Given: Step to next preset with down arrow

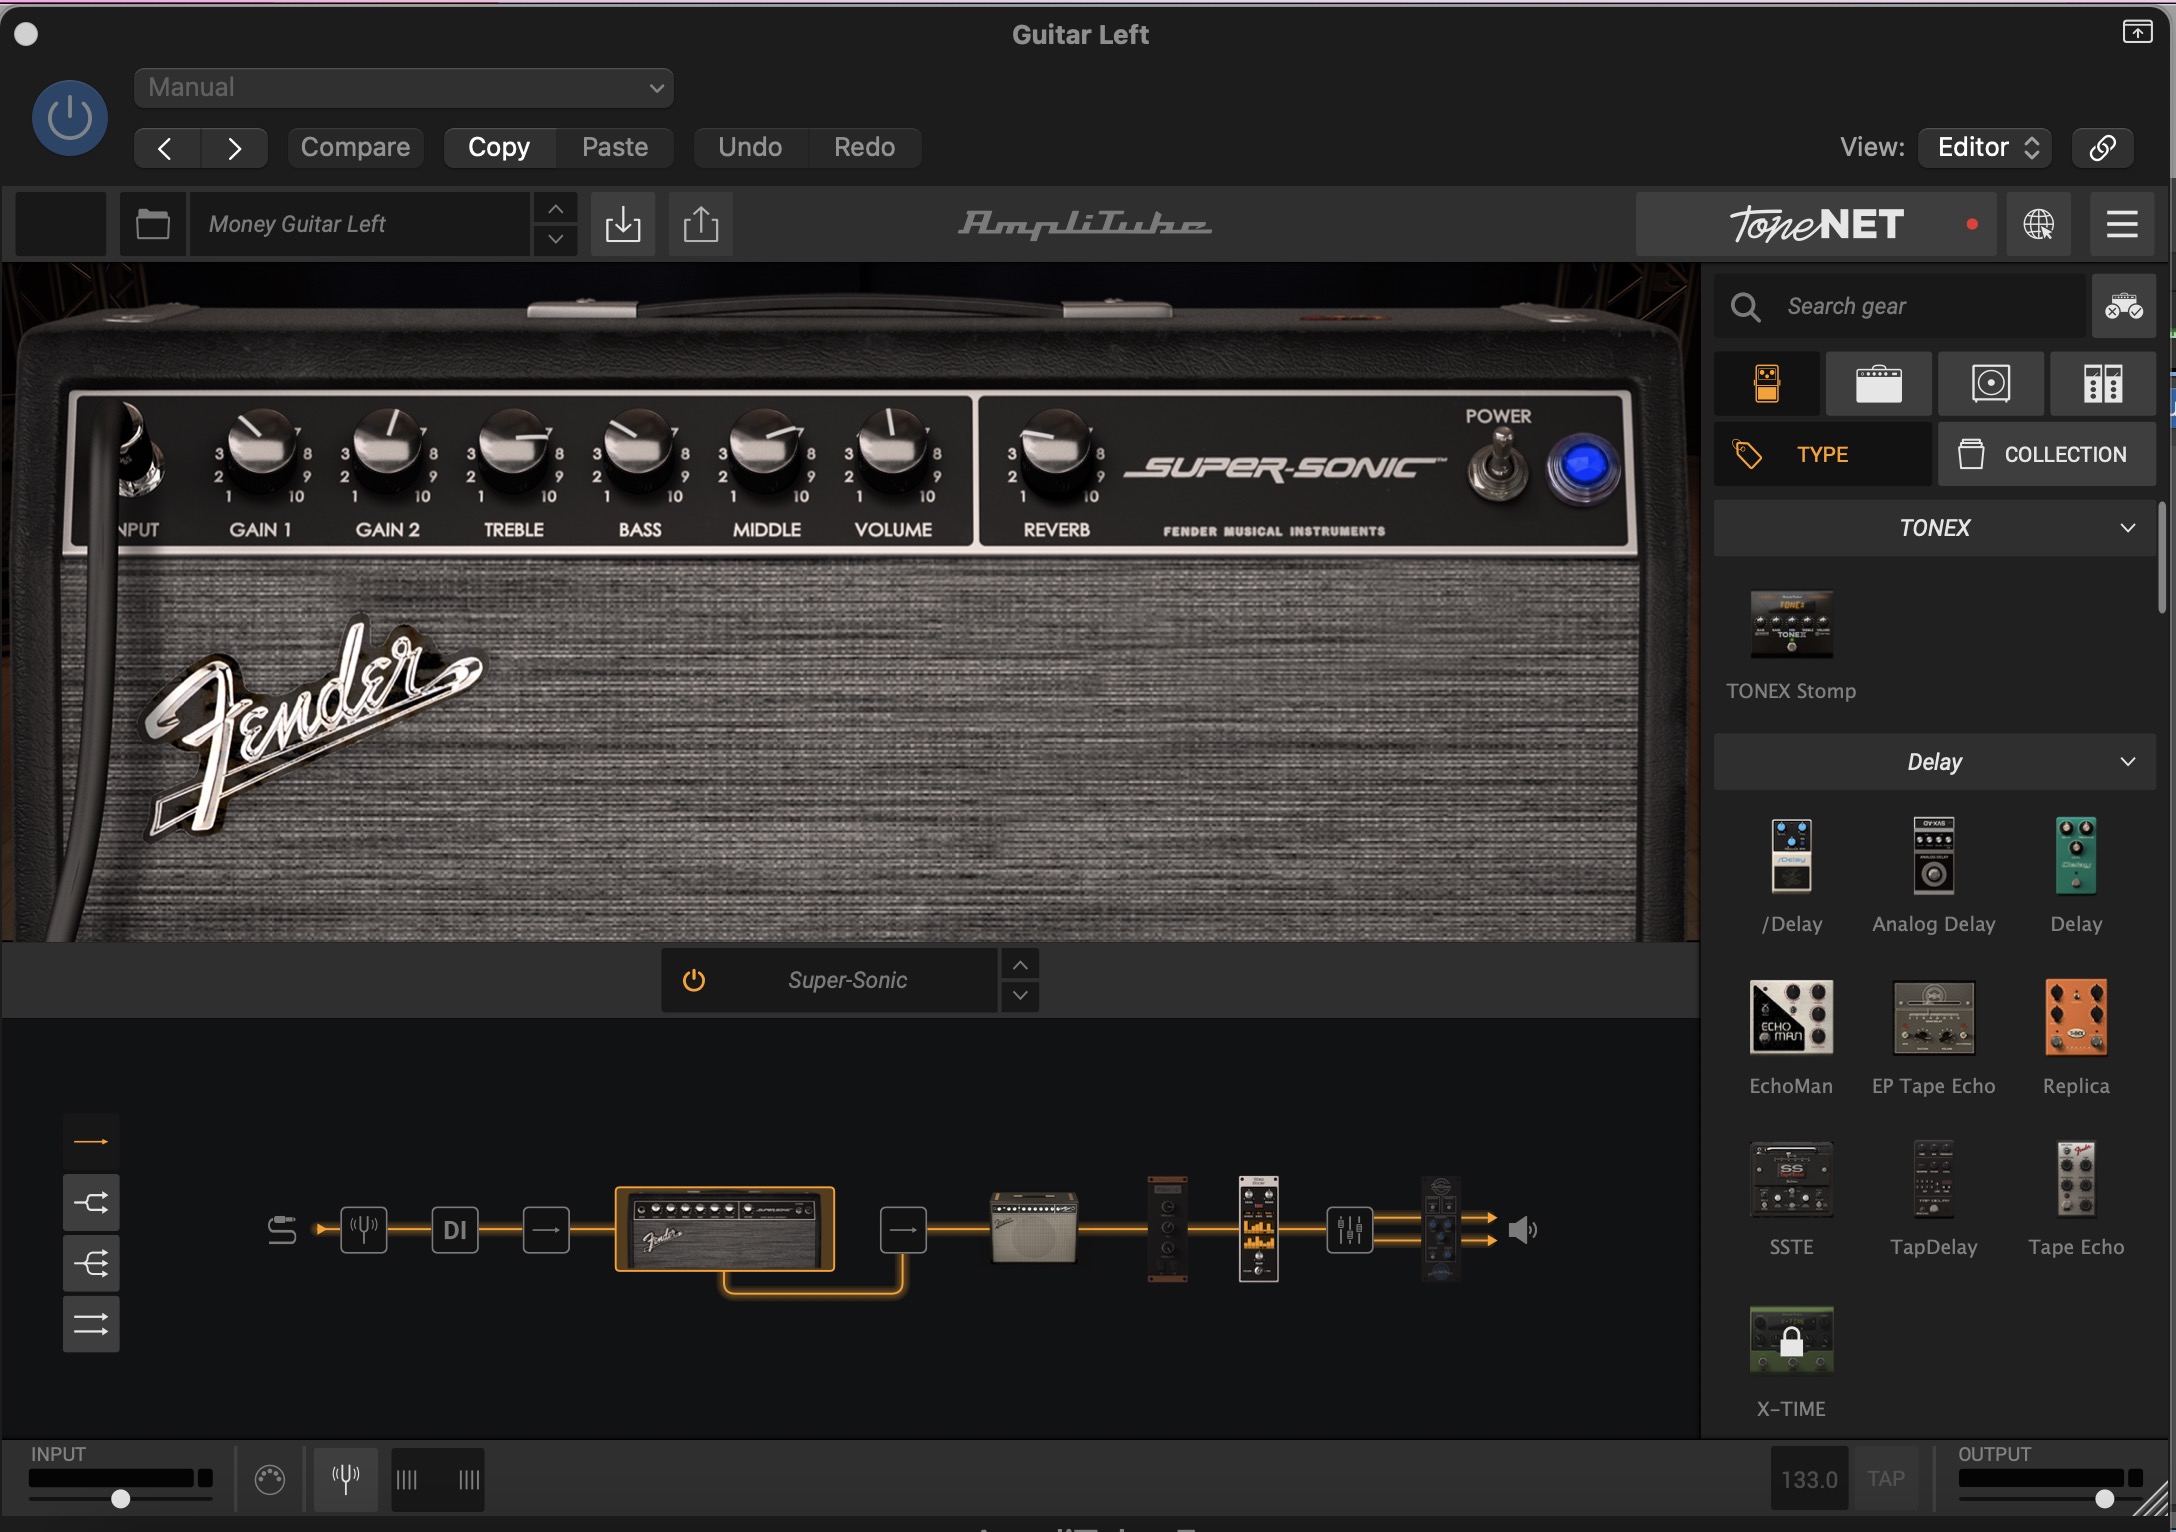Looking at the screenshot, I should (555, 240).
